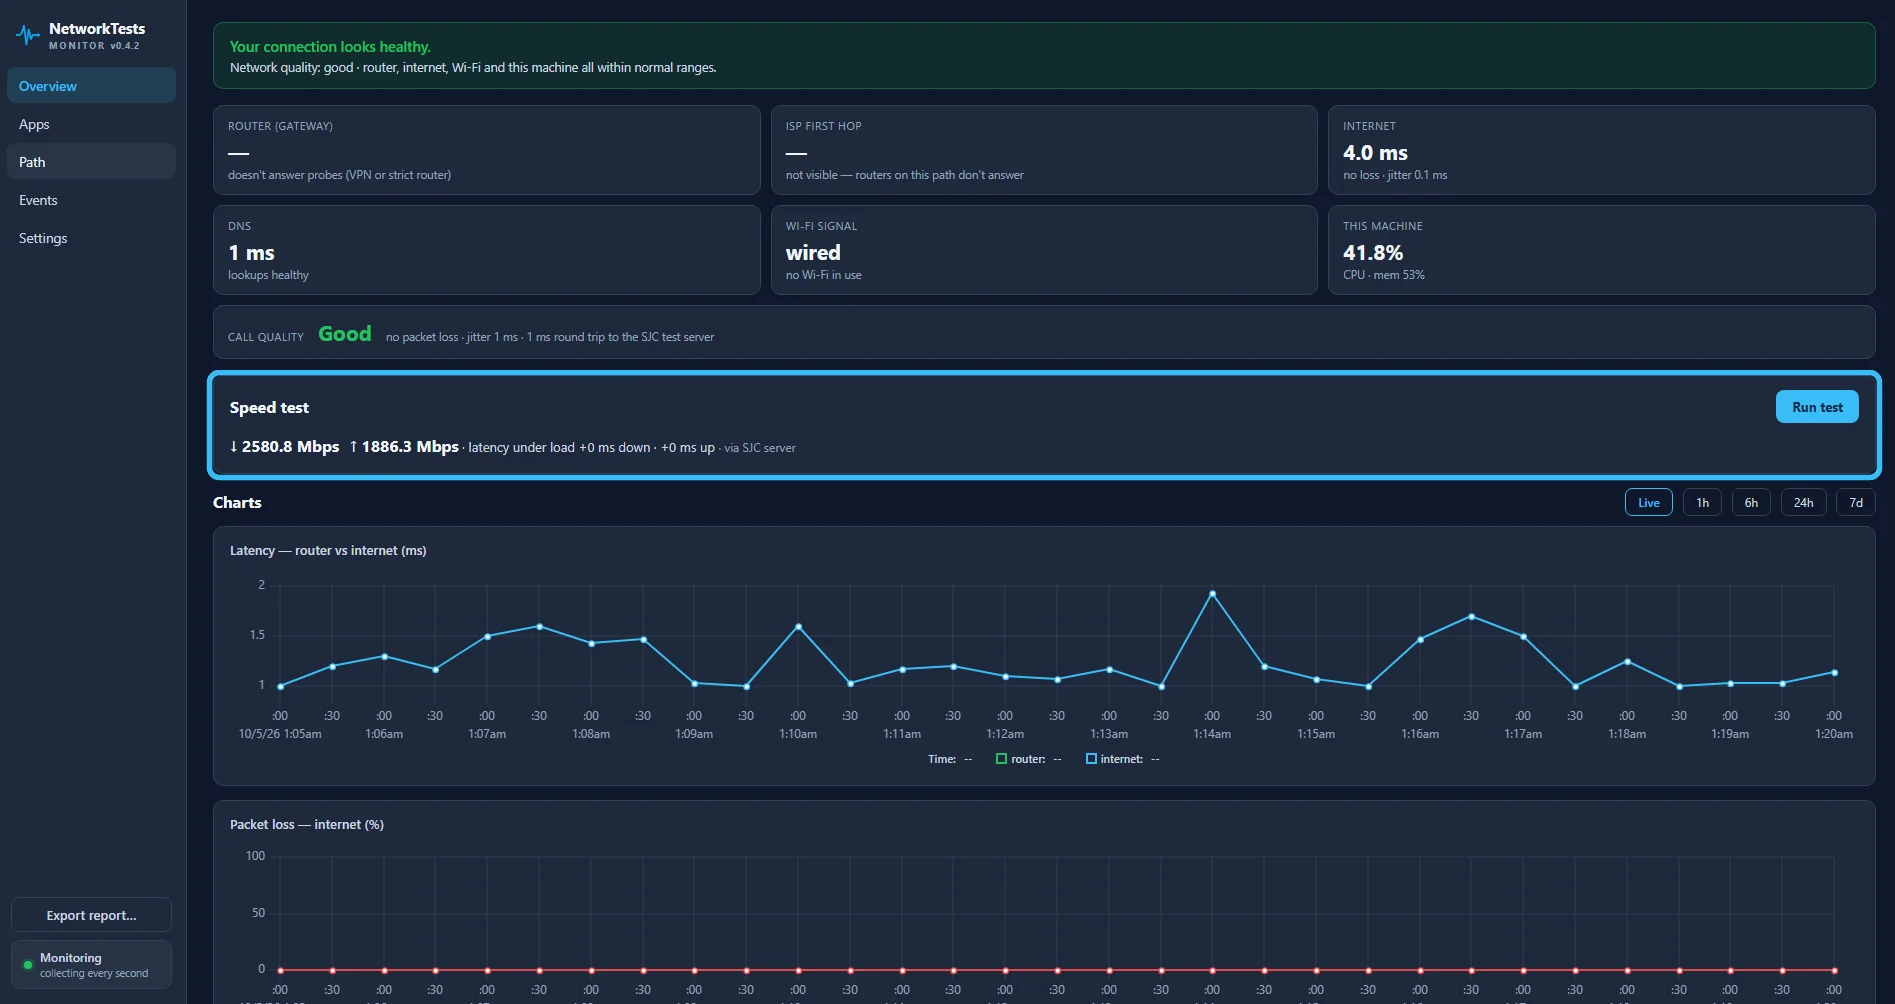Click the Call Quality Good label
Screen dimensions: 1895x1004
pos(344,334)
